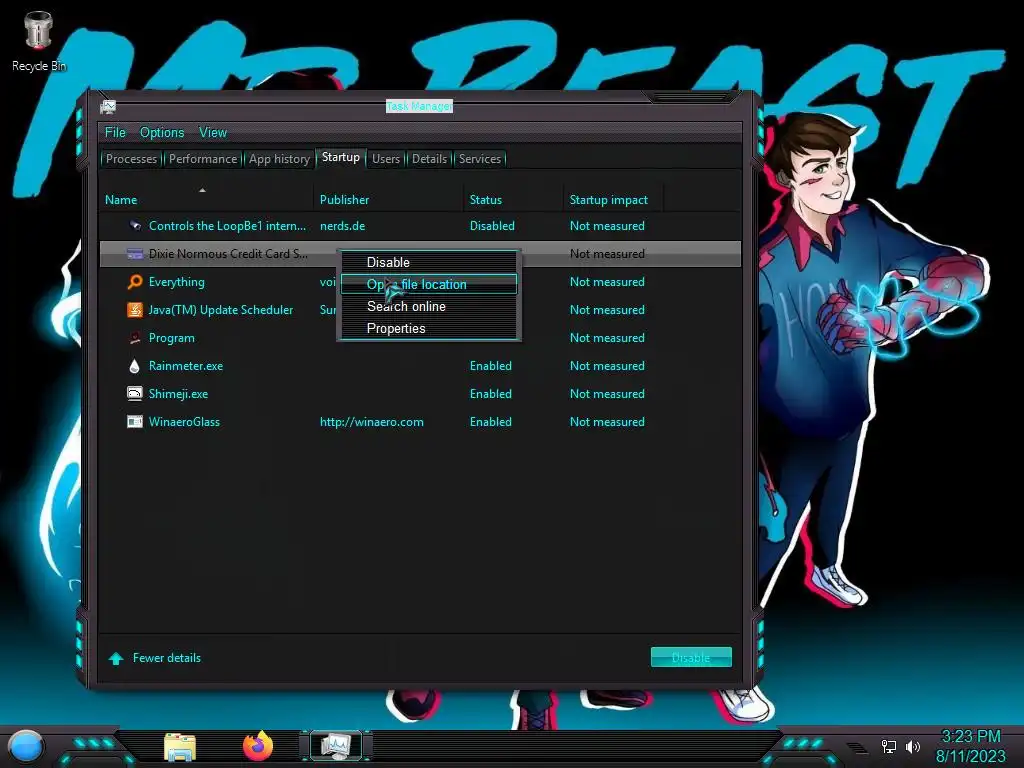The image size is (1024, 768).
Task: Switch to the Processes tab
Action: tap(131, 159)
